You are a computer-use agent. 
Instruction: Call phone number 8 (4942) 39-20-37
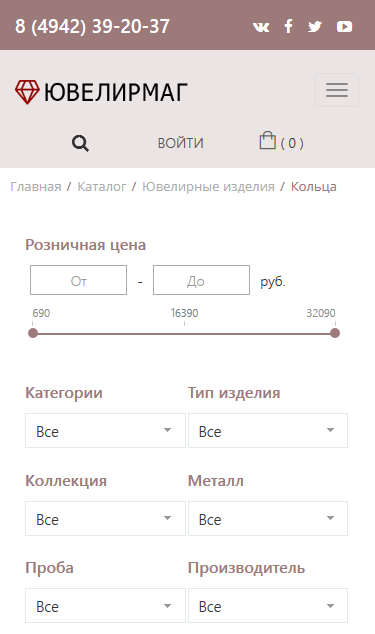(92, 27)
